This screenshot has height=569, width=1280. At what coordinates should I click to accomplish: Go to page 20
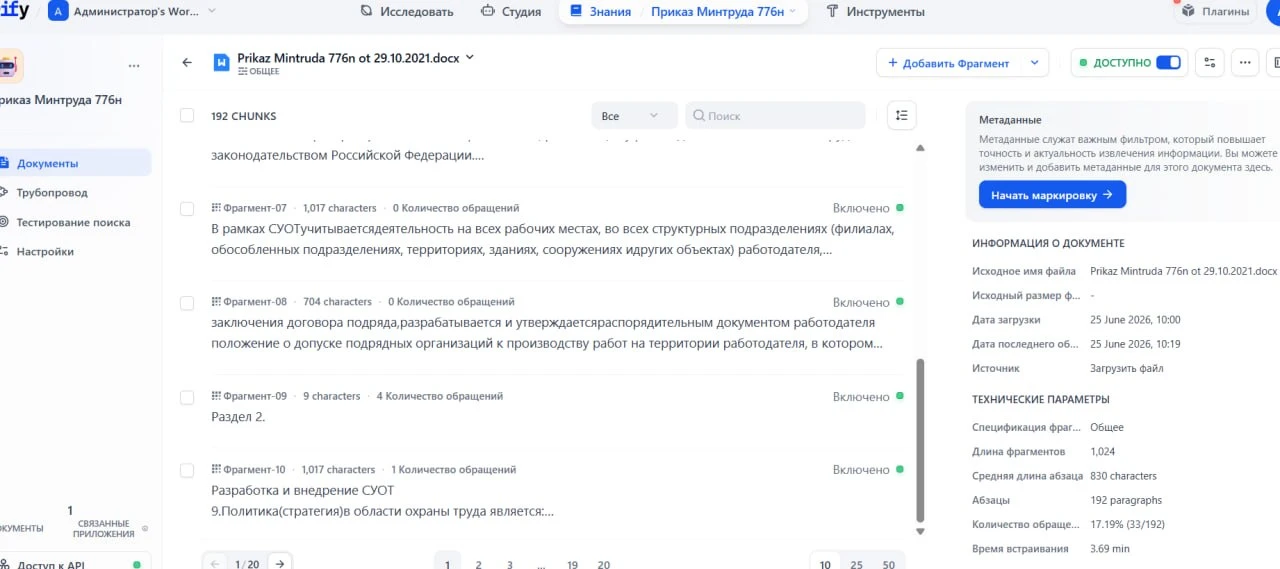(603, 564)
